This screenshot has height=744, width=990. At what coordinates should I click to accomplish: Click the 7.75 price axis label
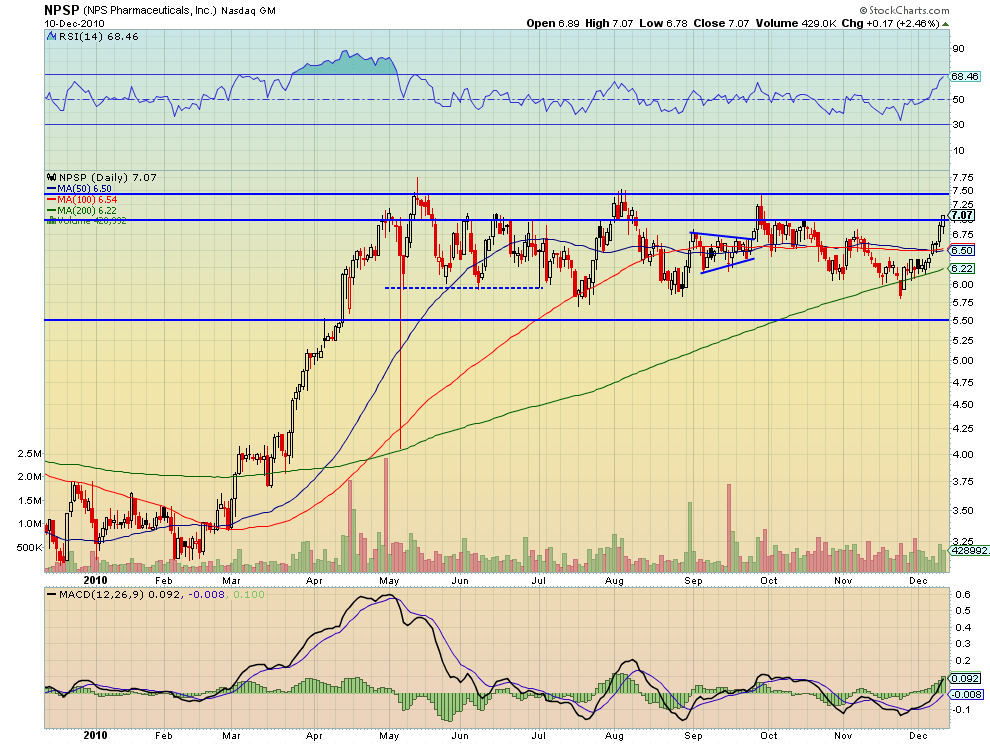coord(962,177)
